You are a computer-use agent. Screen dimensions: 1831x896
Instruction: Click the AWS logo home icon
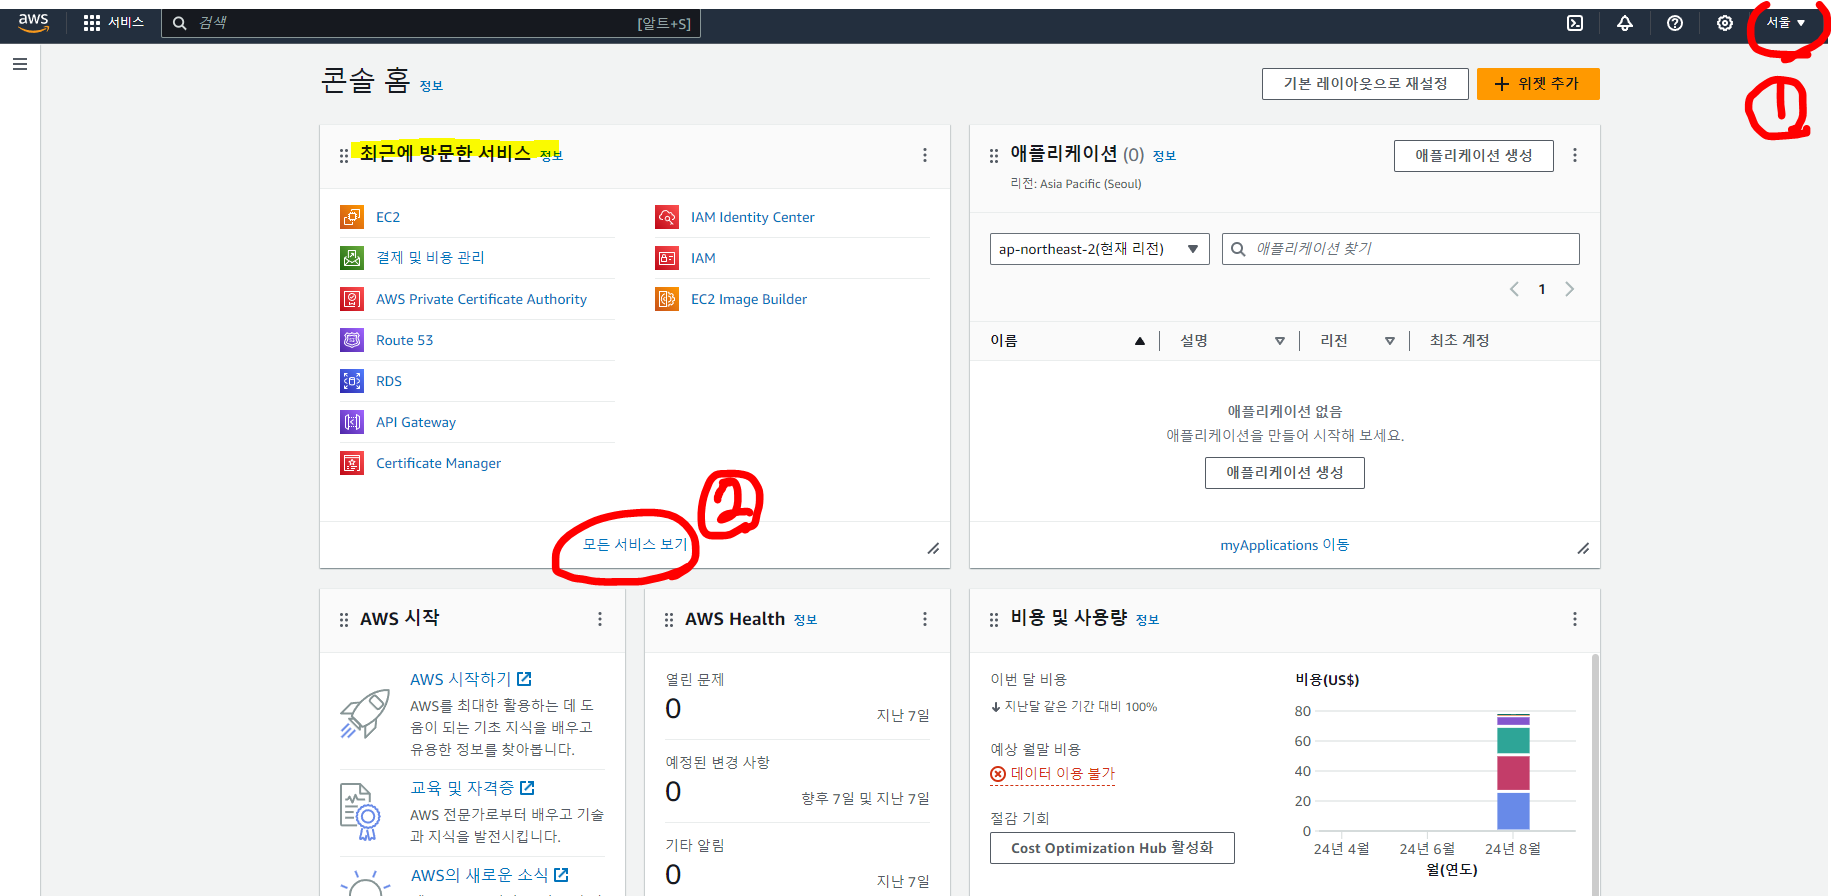coord(33,22)
